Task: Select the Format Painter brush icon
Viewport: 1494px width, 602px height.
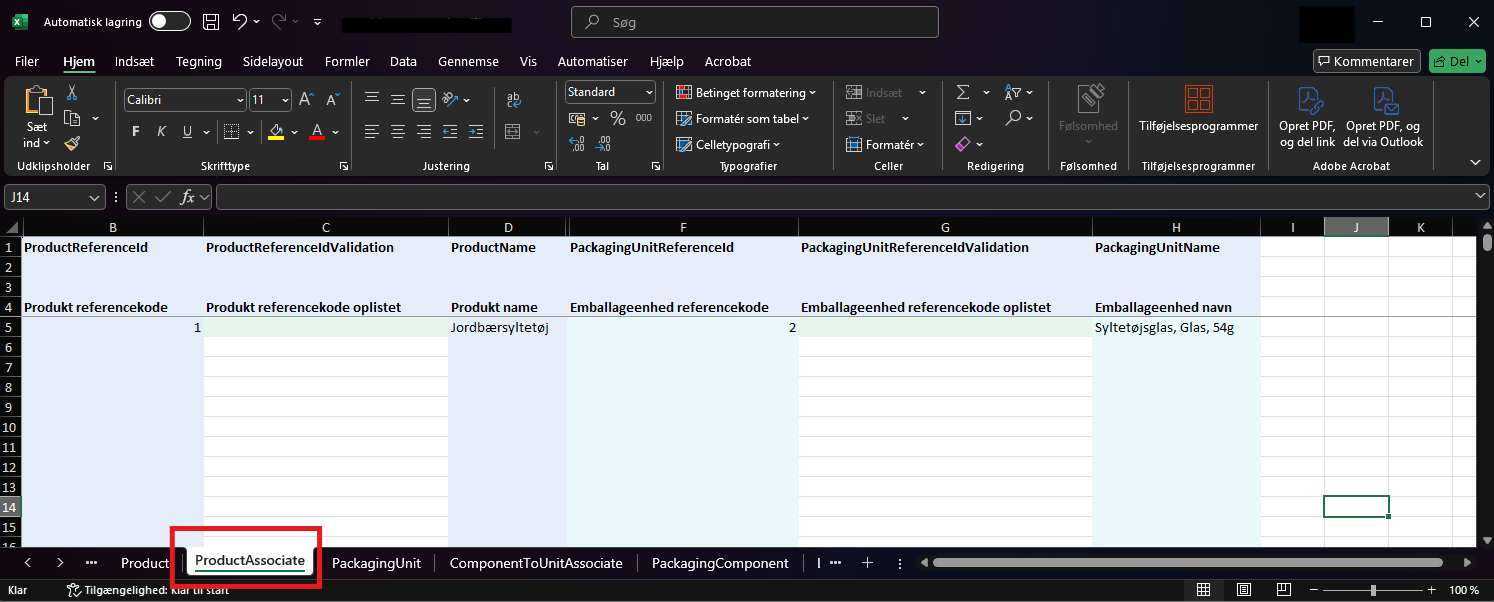Action: tap(72, 144)
